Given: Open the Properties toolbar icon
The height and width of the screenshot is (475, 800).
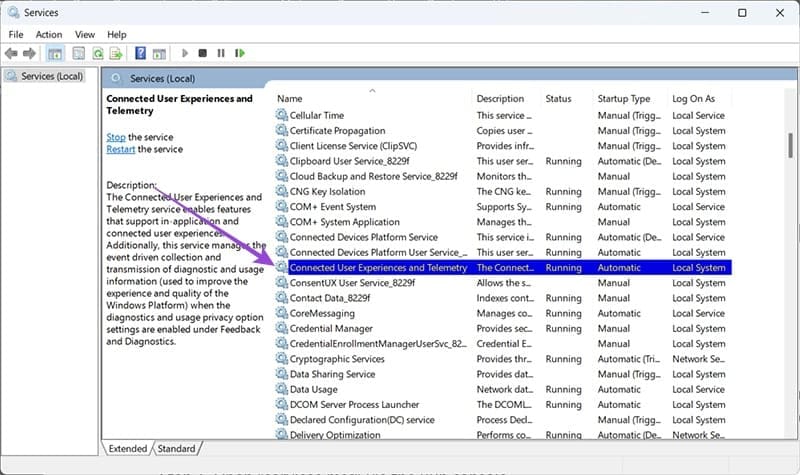Looking at the screenshot, I should (77, 53).
